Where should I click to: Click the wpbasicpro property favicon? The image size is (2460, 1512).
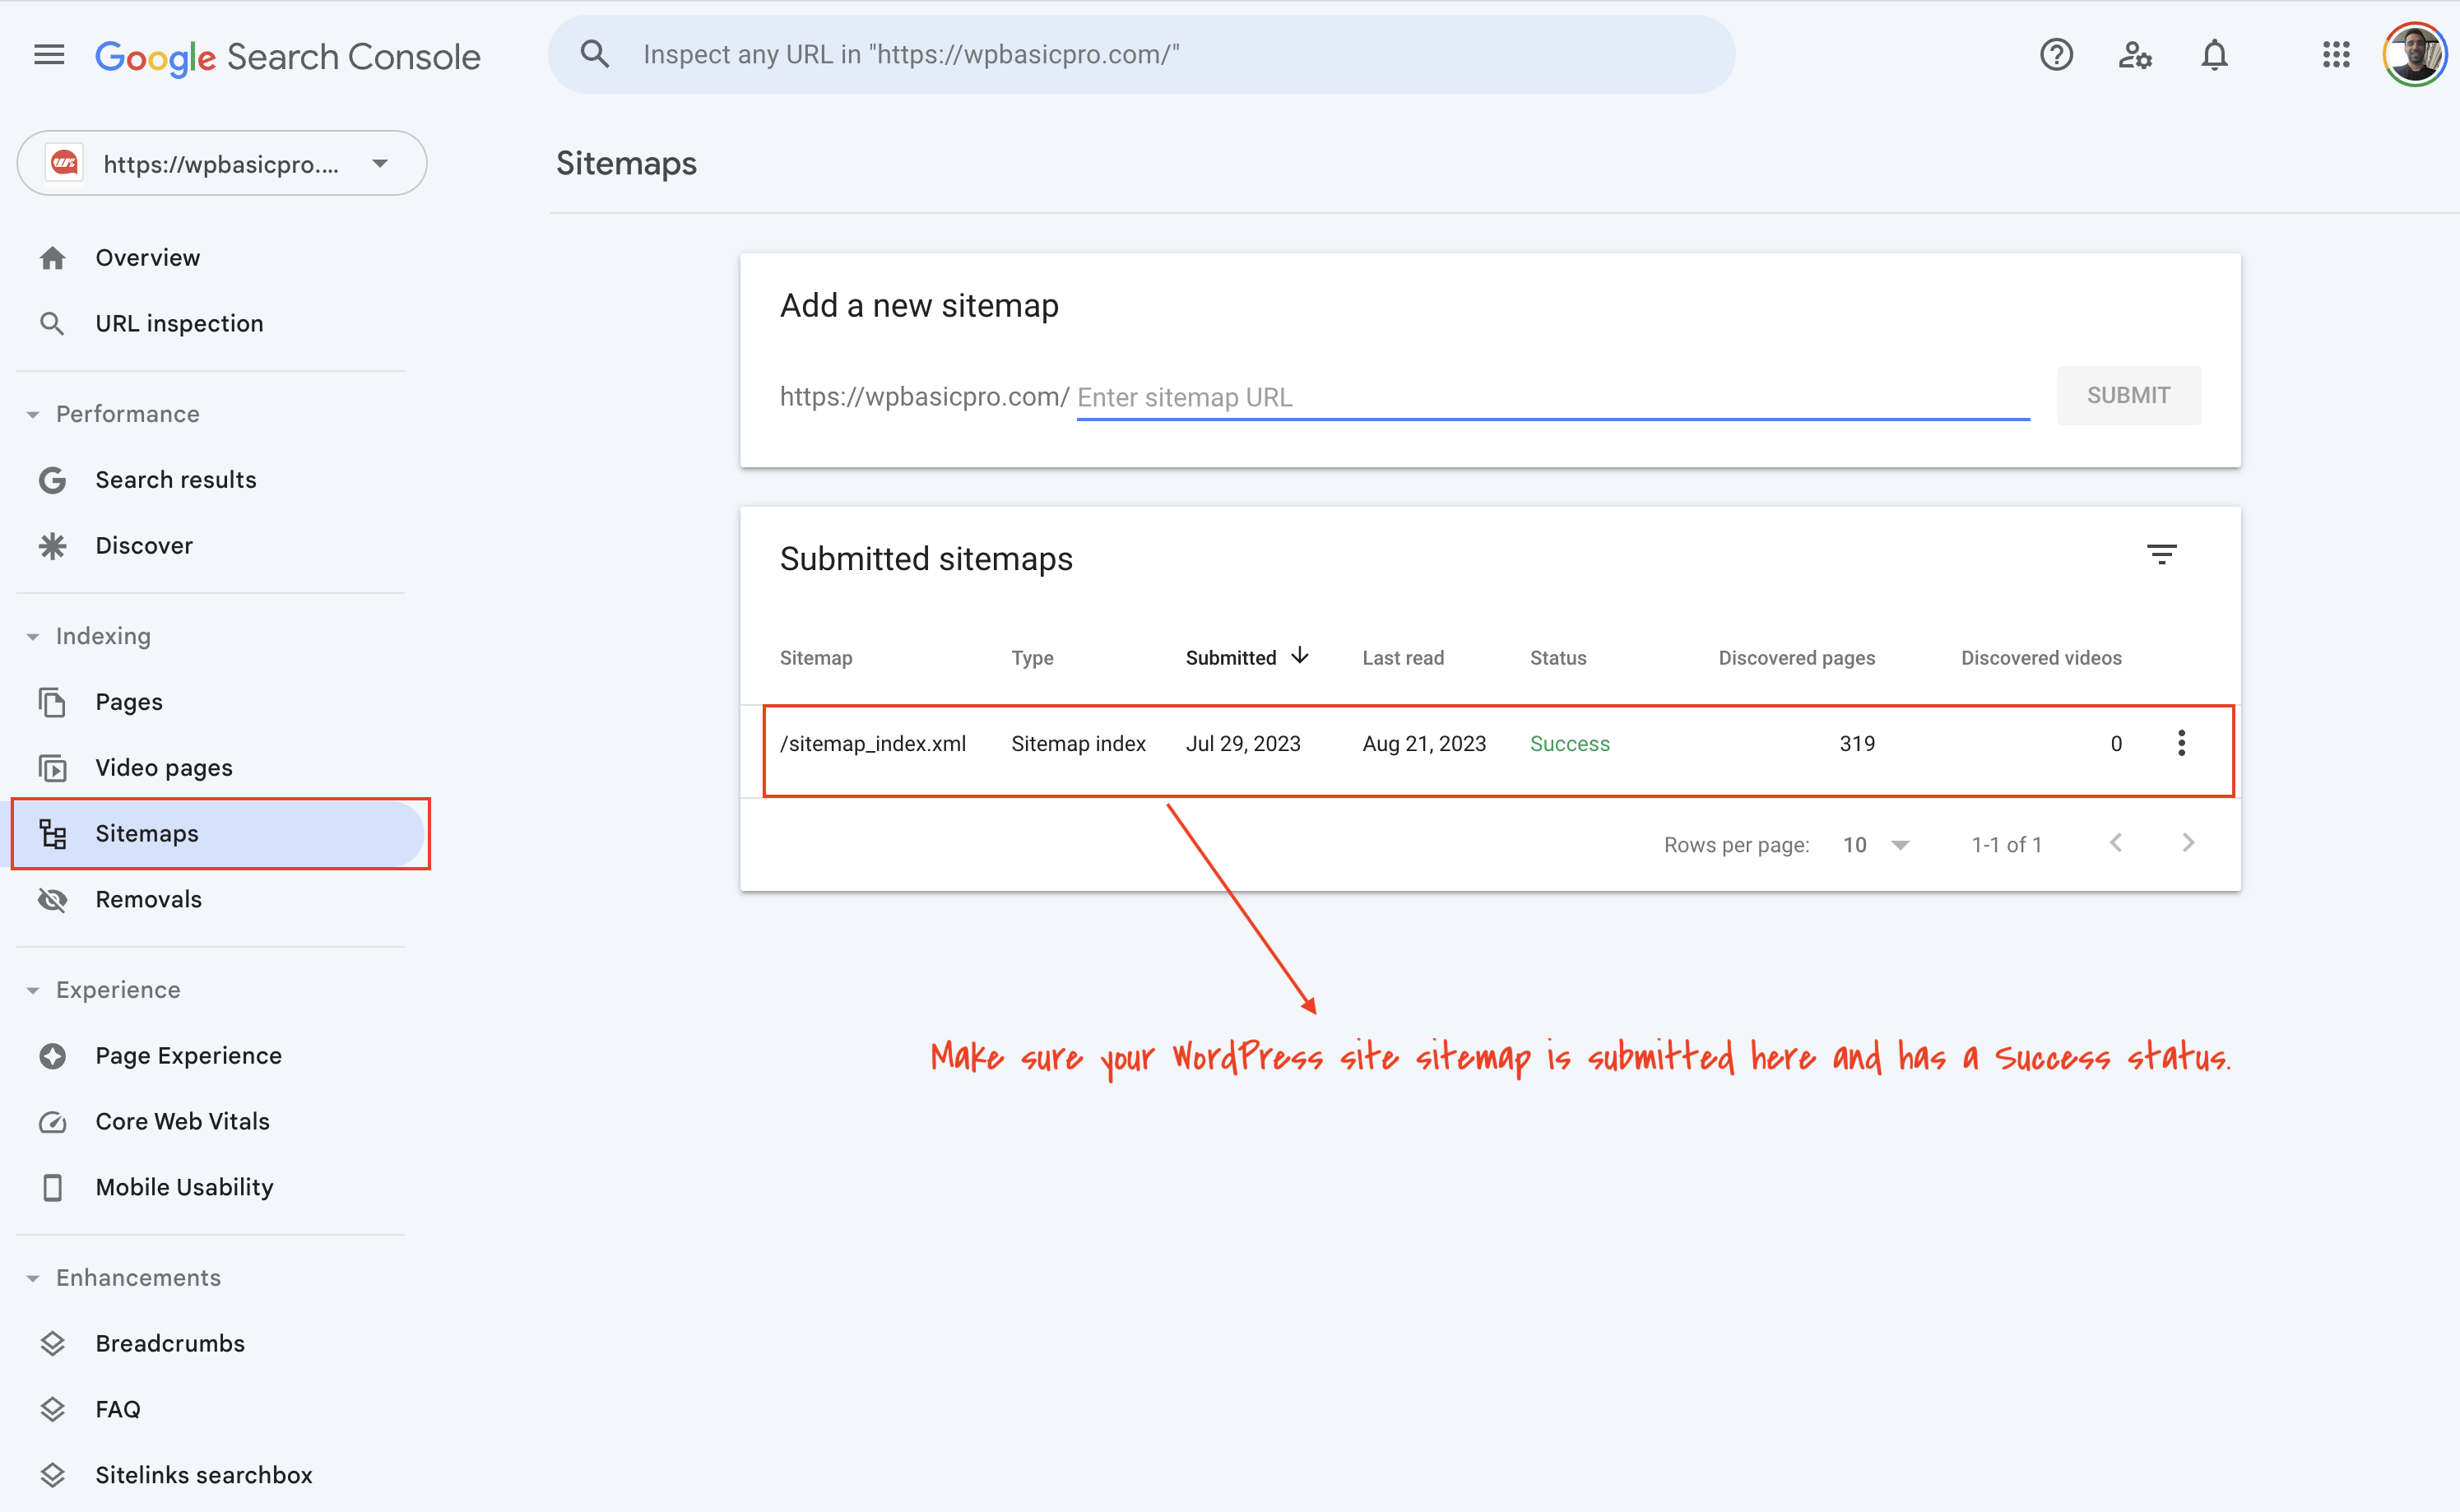(65, 163)
